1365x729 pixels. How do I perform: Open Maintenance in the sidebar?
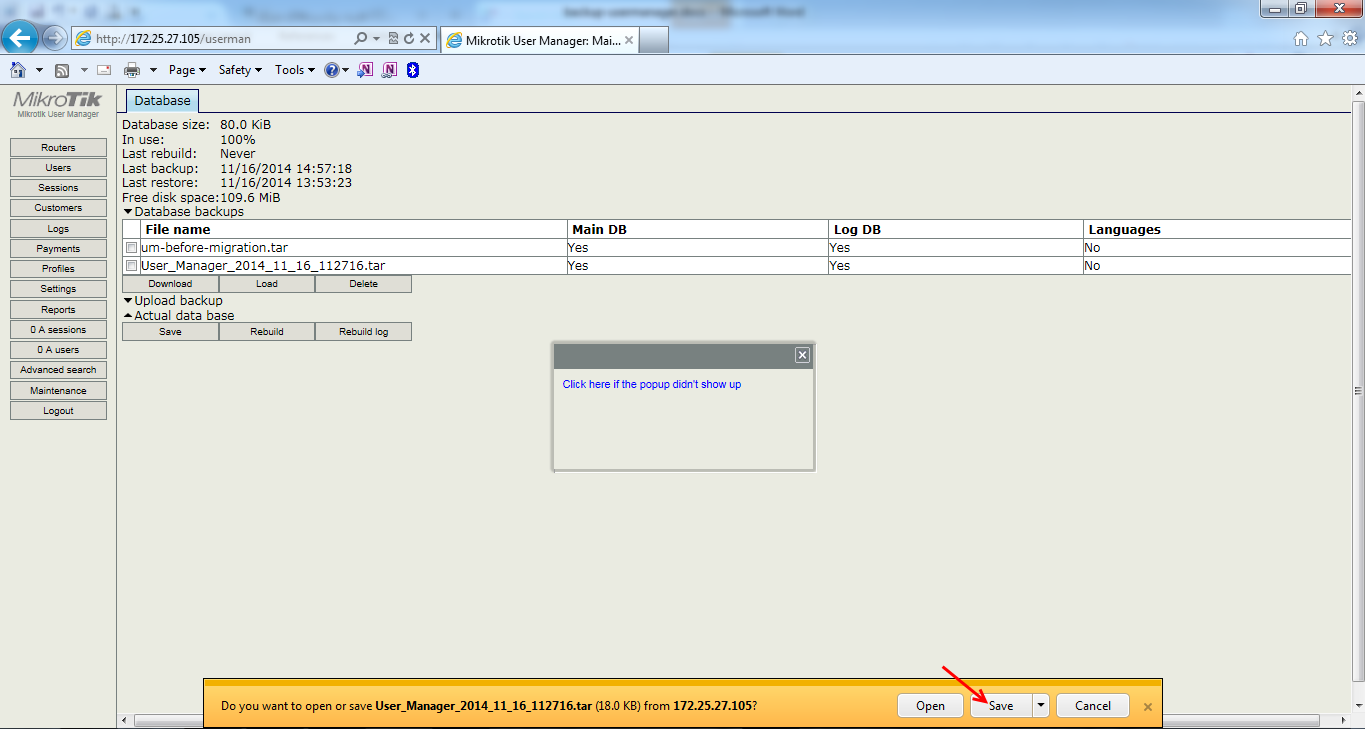[58, 391]
